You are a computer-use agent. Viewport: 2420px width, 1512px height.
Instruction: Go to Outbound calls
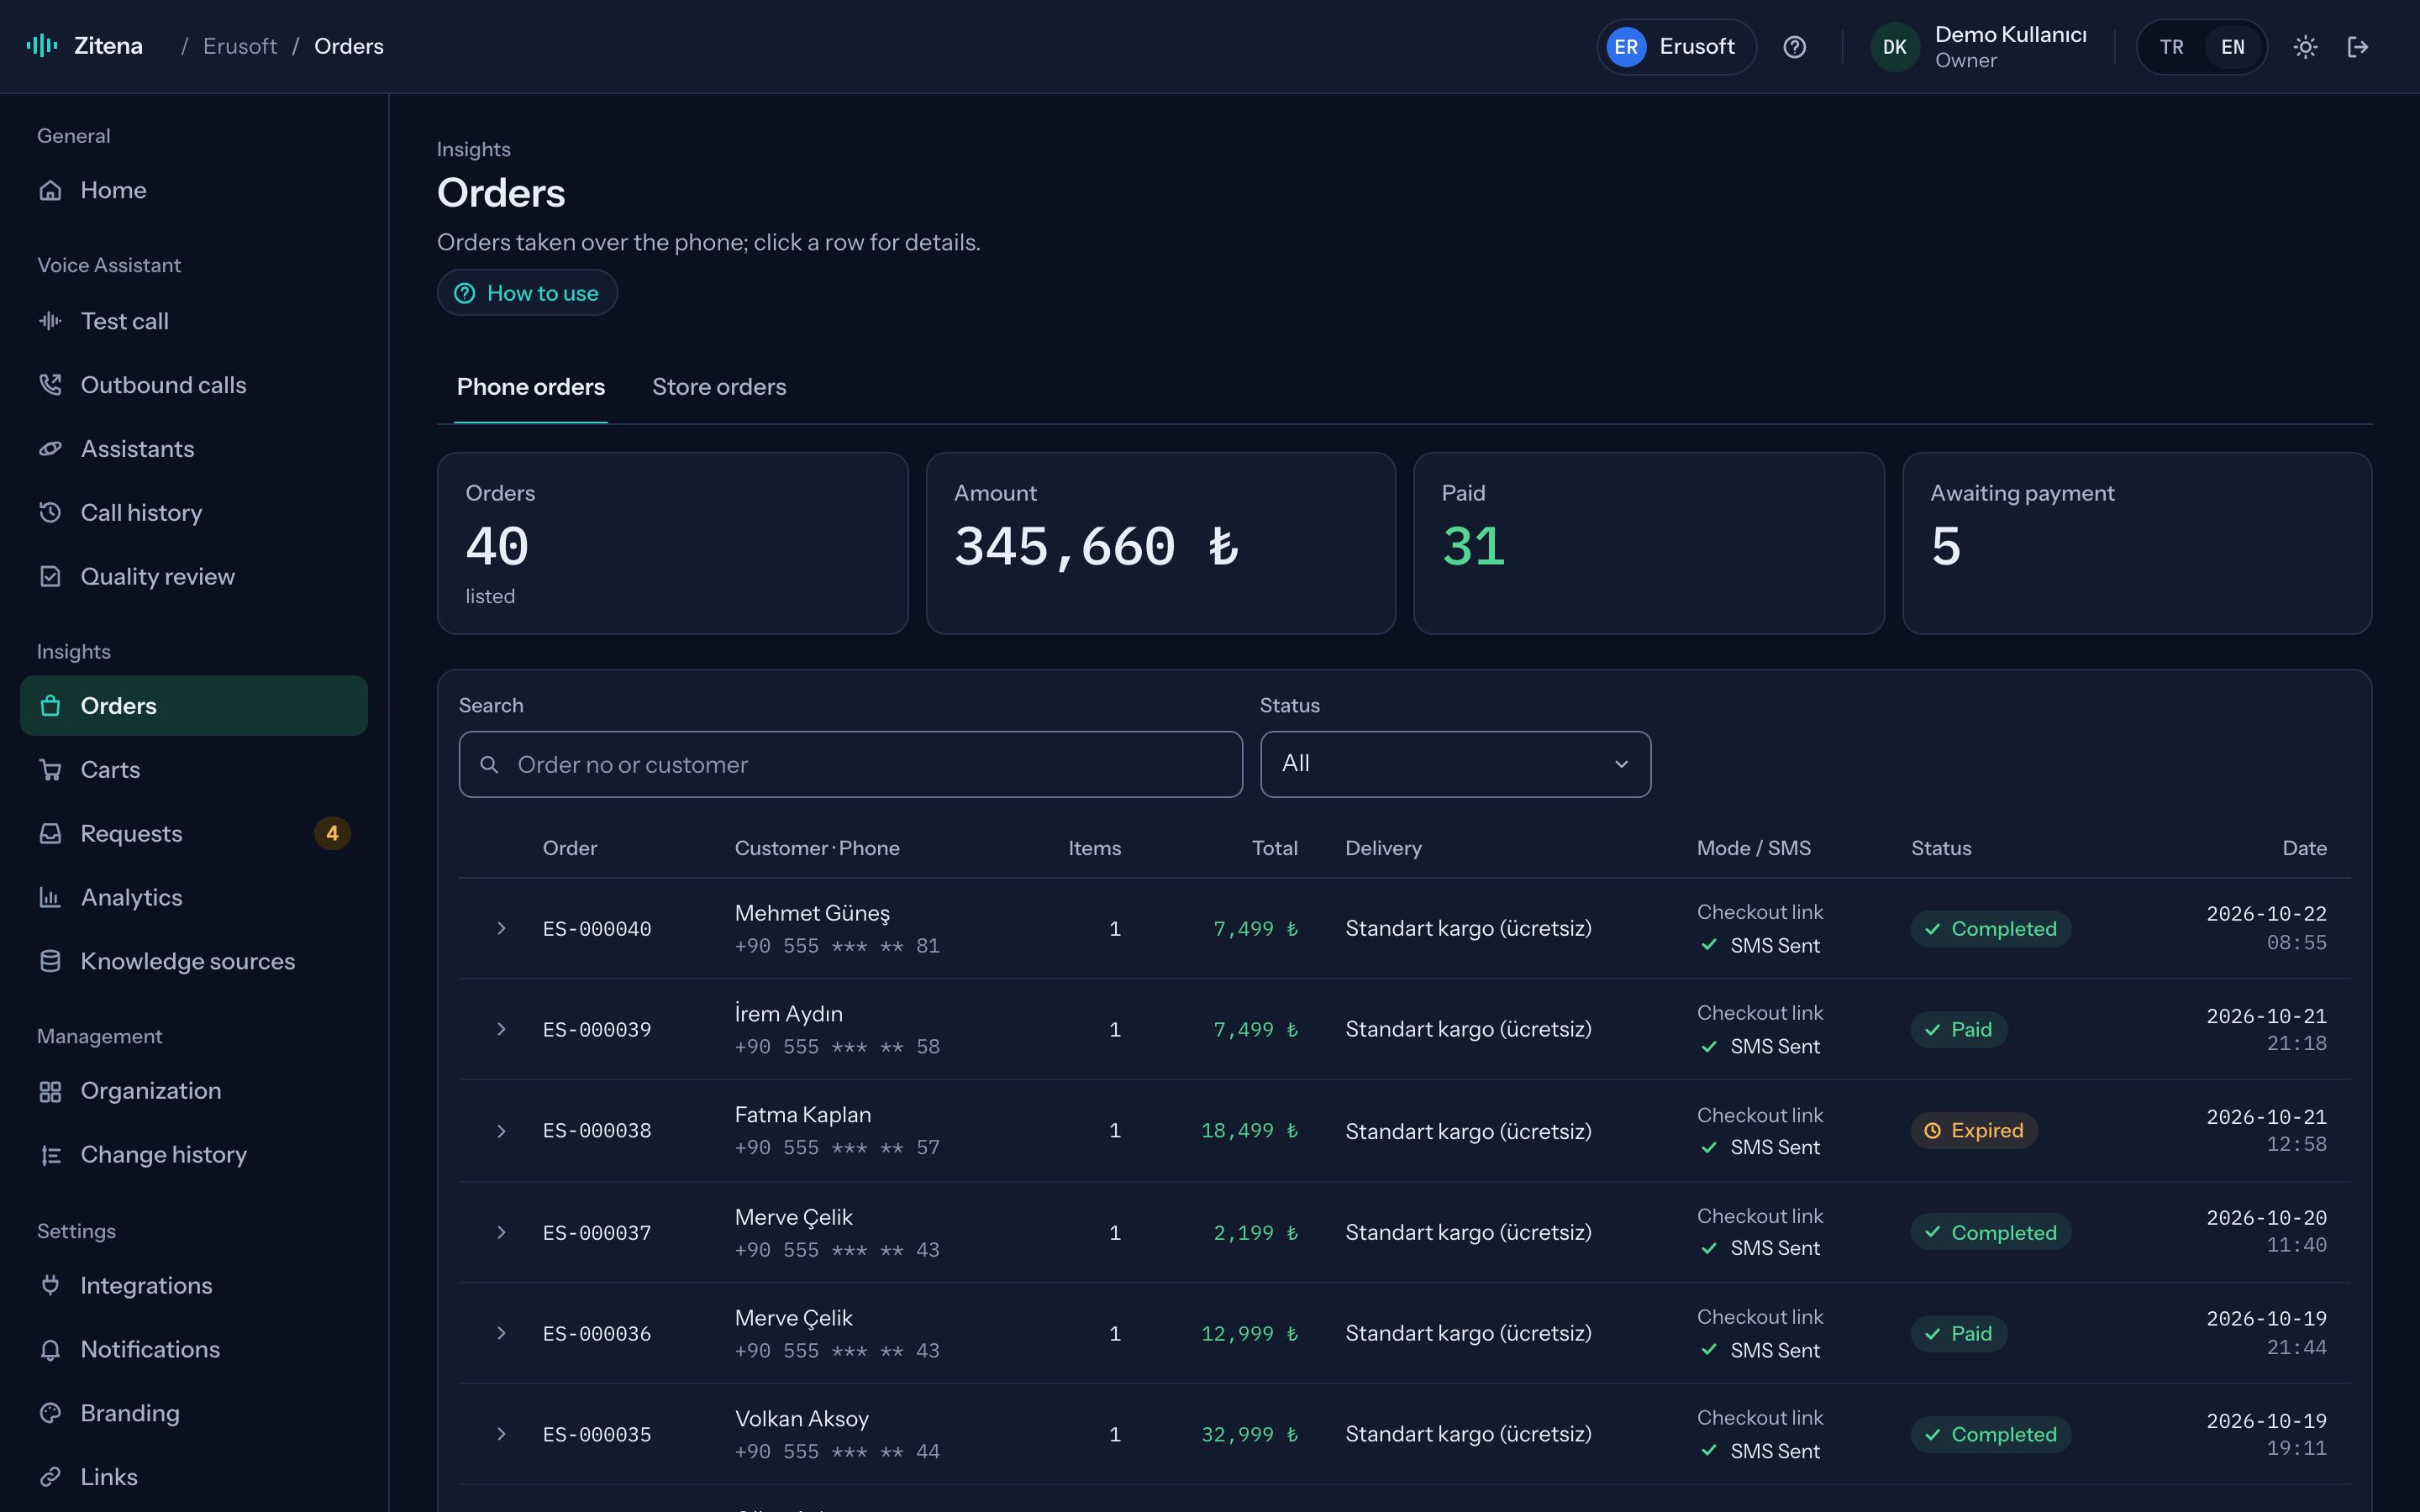click(194, 385)
